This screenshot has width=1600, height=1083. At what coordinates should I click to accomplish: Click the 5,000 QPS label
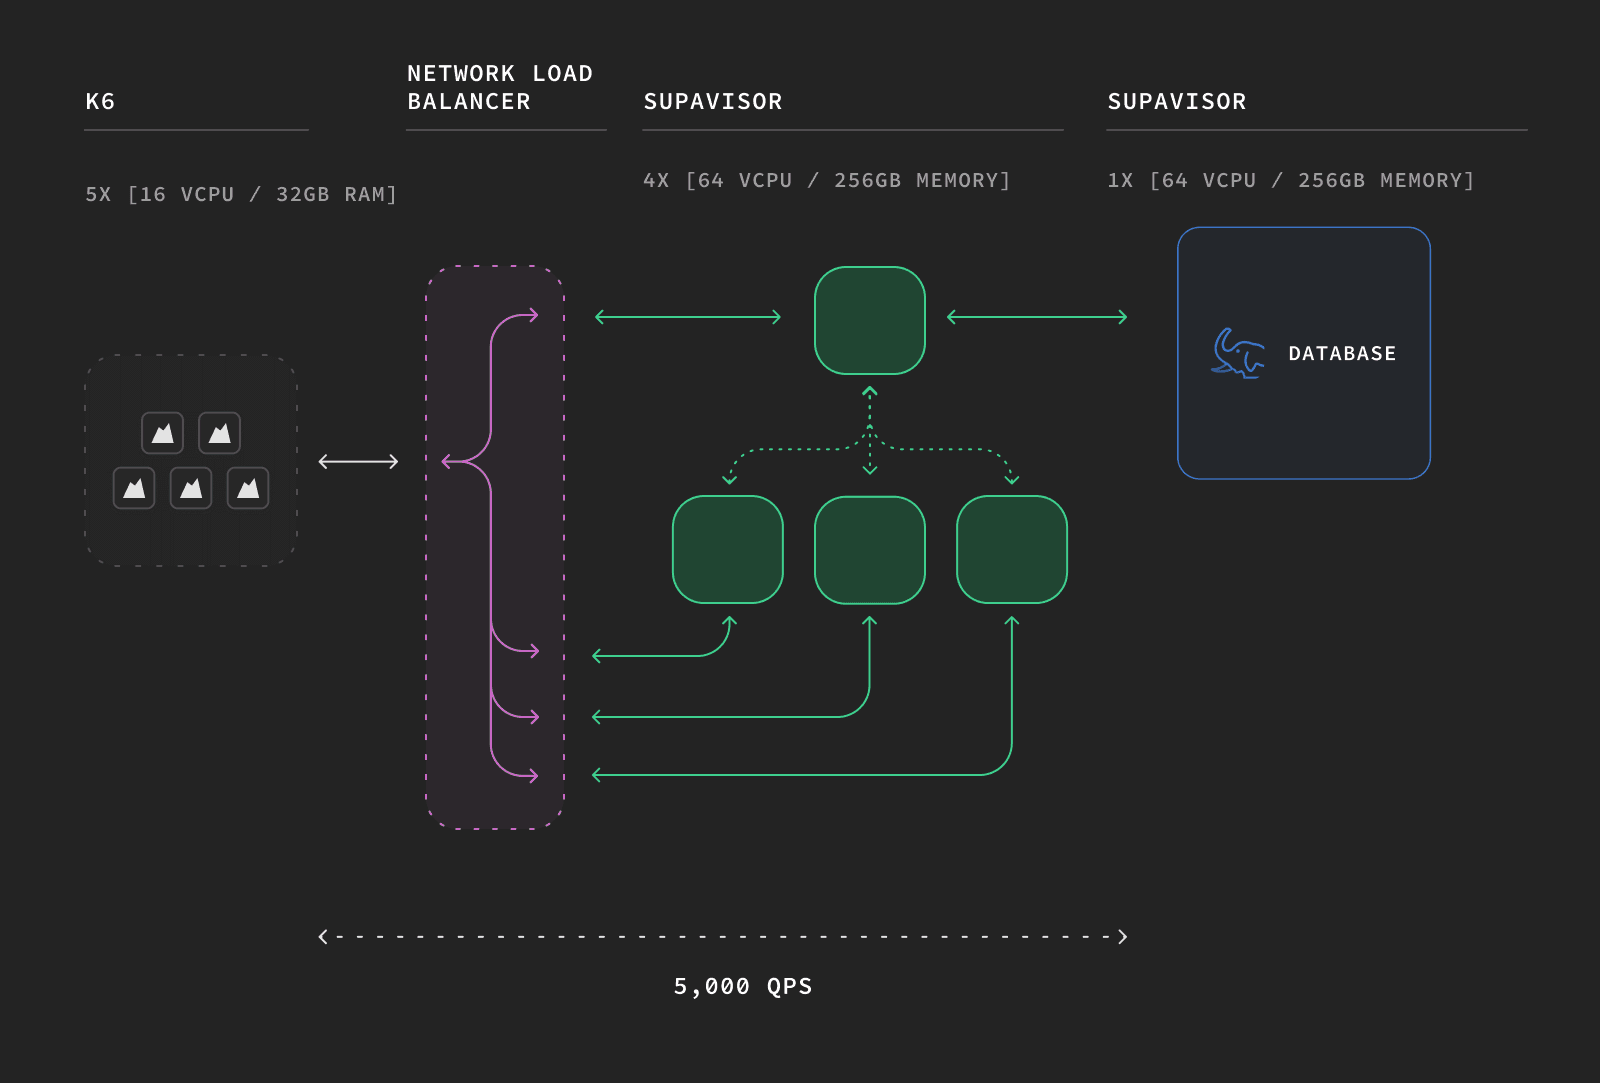742,987
